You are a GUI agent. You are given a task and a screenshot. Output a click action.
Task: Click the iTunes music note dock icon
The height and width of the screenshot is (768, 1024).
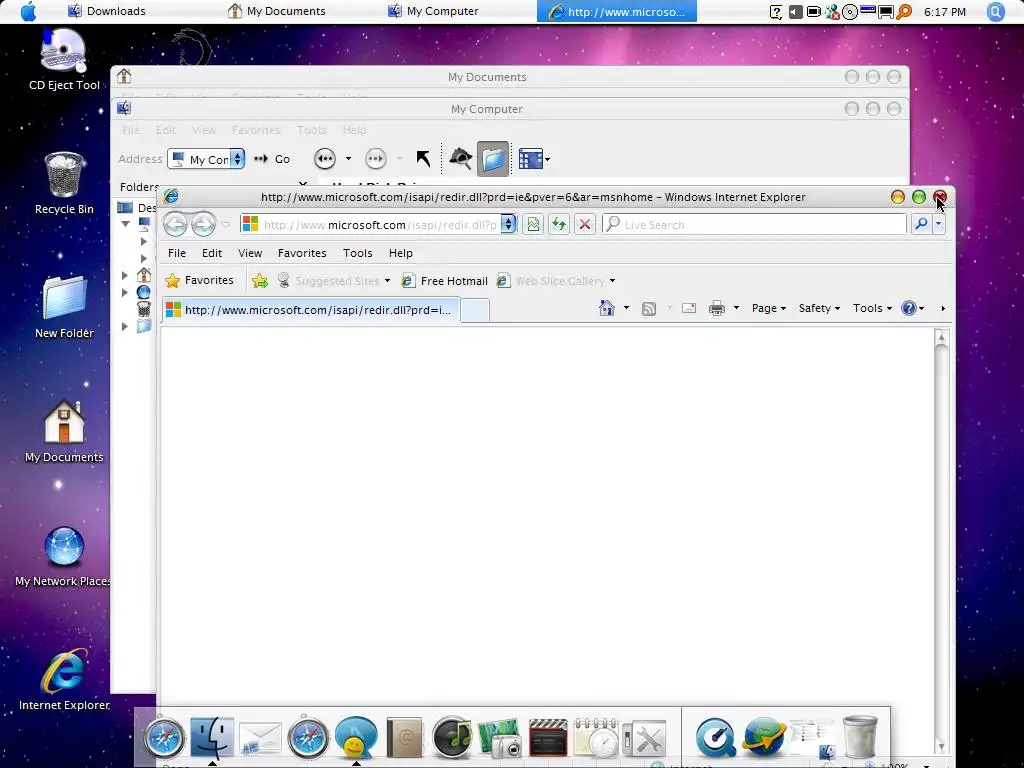click(452, 737)
